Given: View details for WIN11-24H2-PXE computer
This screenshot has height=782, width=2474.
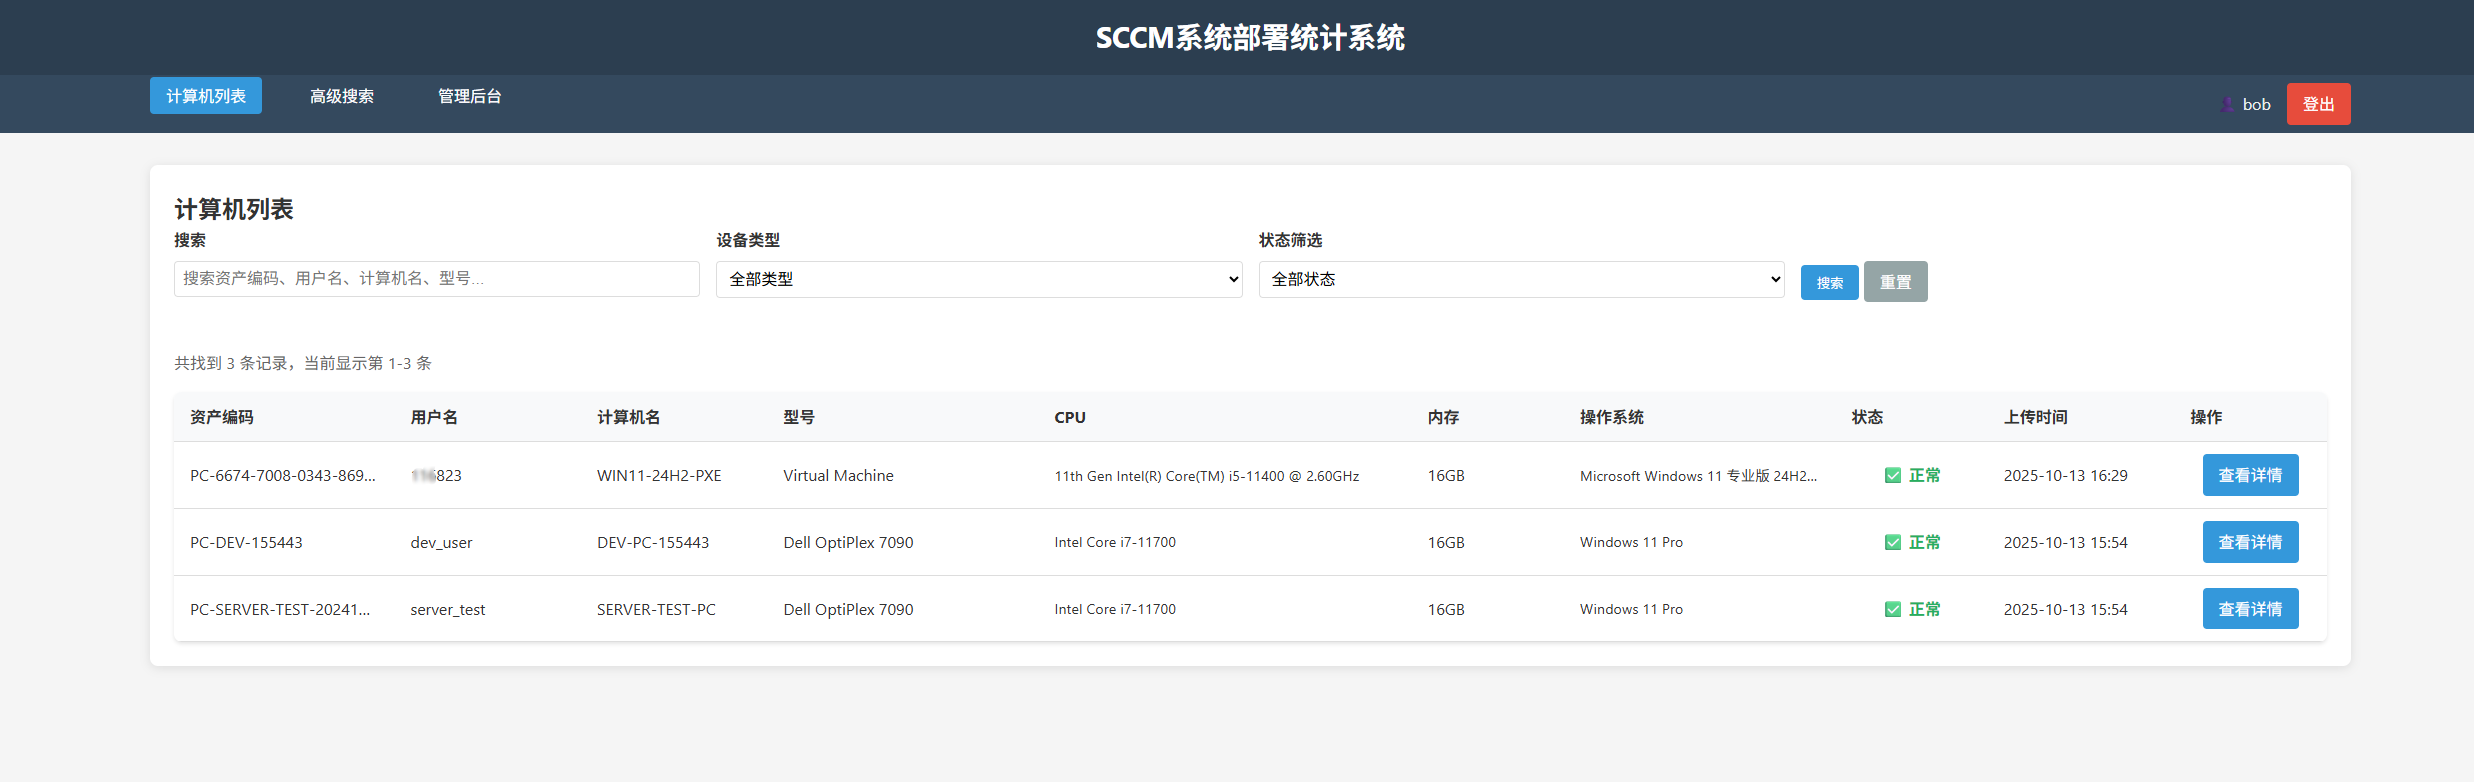Looking at the screenshot, I should (2250, 476).
